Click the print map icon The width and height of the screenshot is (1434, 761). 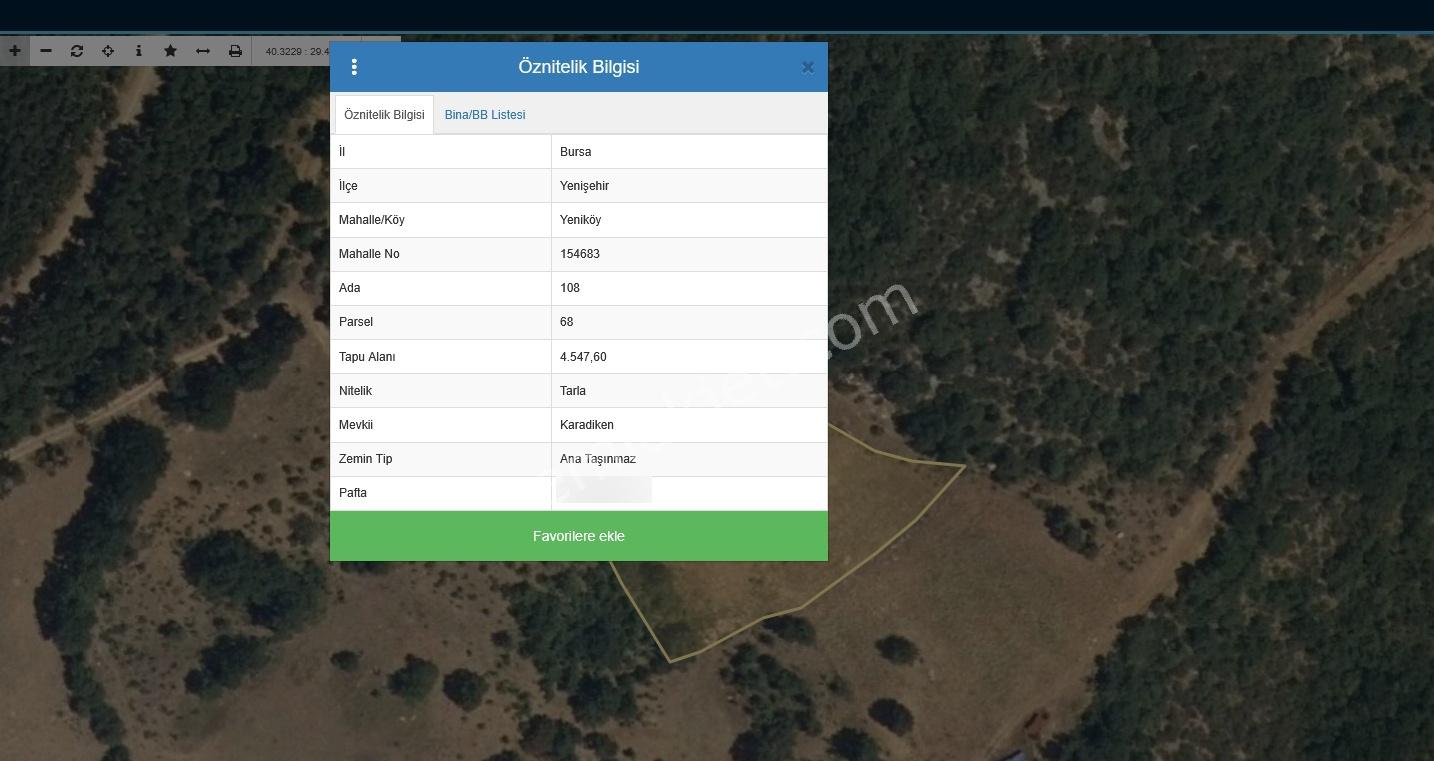click(x=235, y=51)
